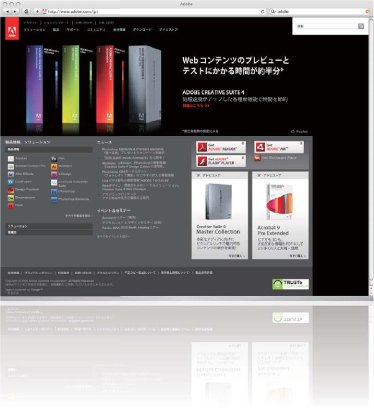
Task: Open the Design Premium product icon
Action: click(11, 190)
